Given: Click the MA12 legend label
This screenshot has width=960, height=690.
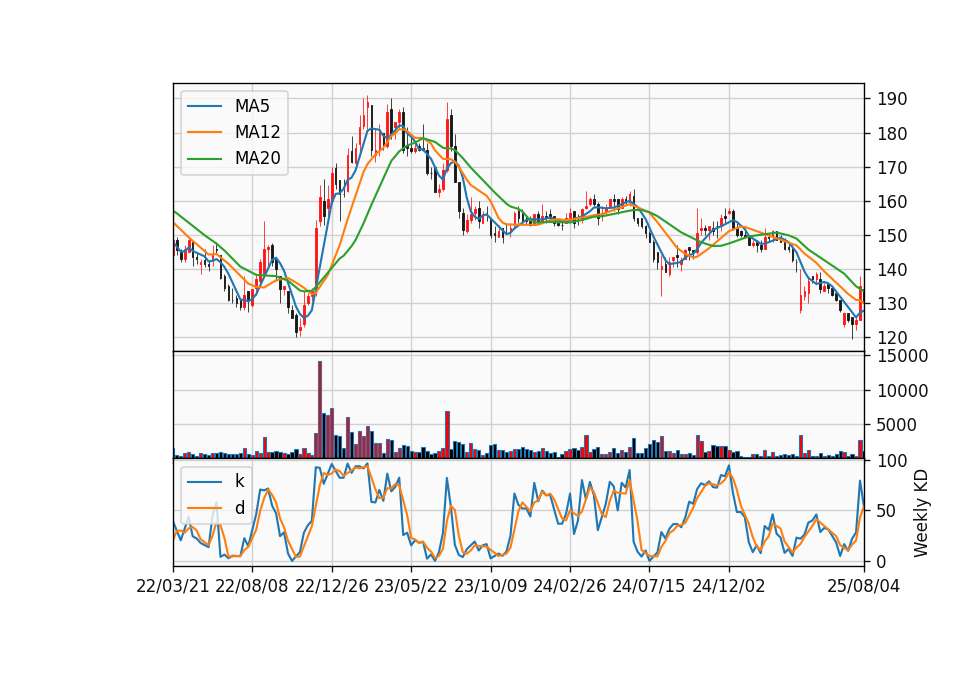Looking at the screenshot, I should click(257, 132).
